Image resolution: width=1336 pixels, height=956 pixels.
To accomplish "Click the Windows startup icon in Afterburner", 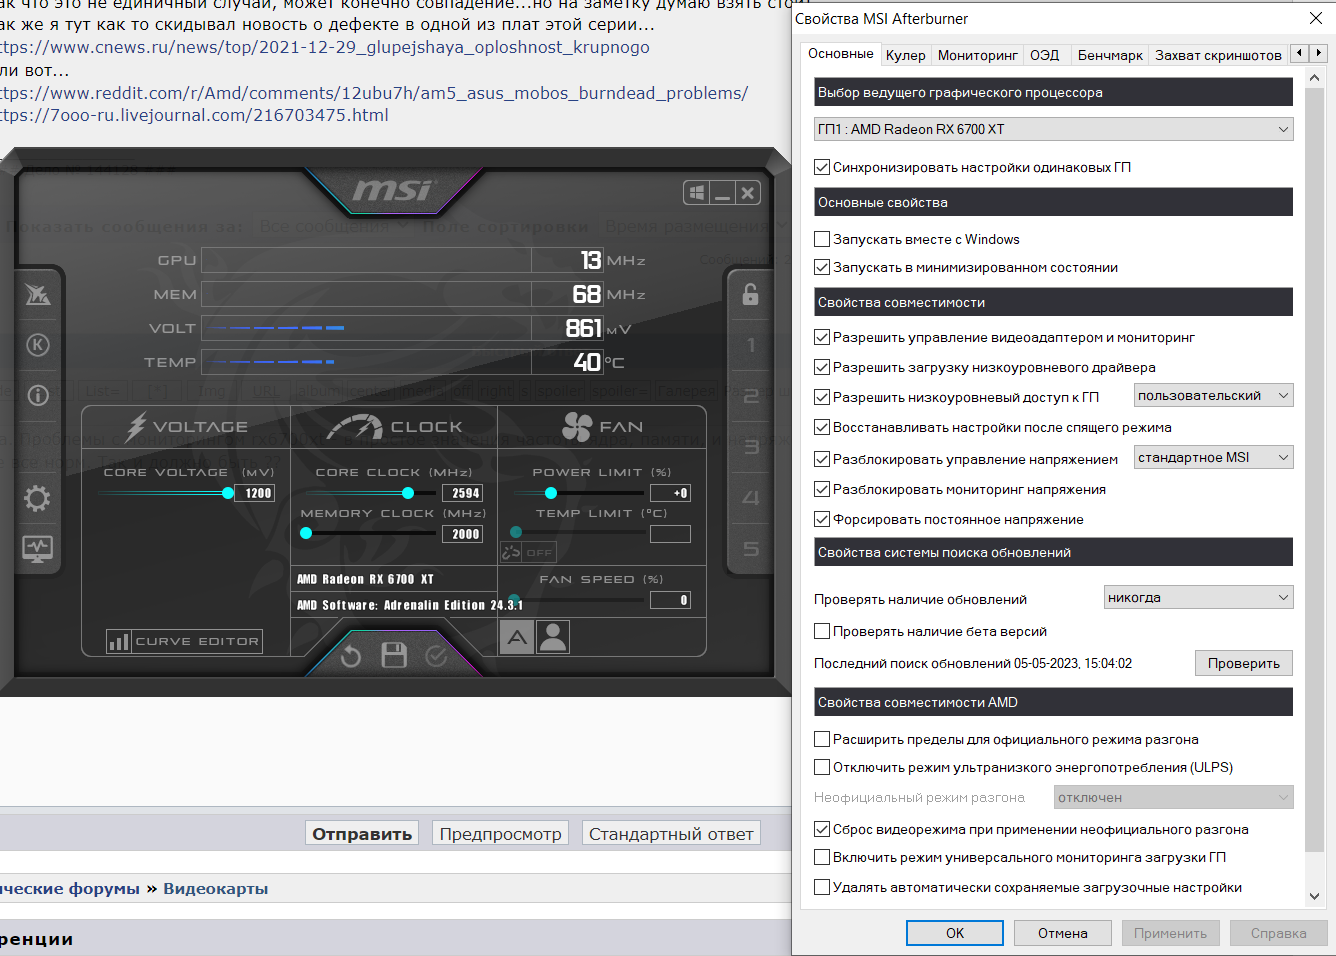I will tap(697, 193).
